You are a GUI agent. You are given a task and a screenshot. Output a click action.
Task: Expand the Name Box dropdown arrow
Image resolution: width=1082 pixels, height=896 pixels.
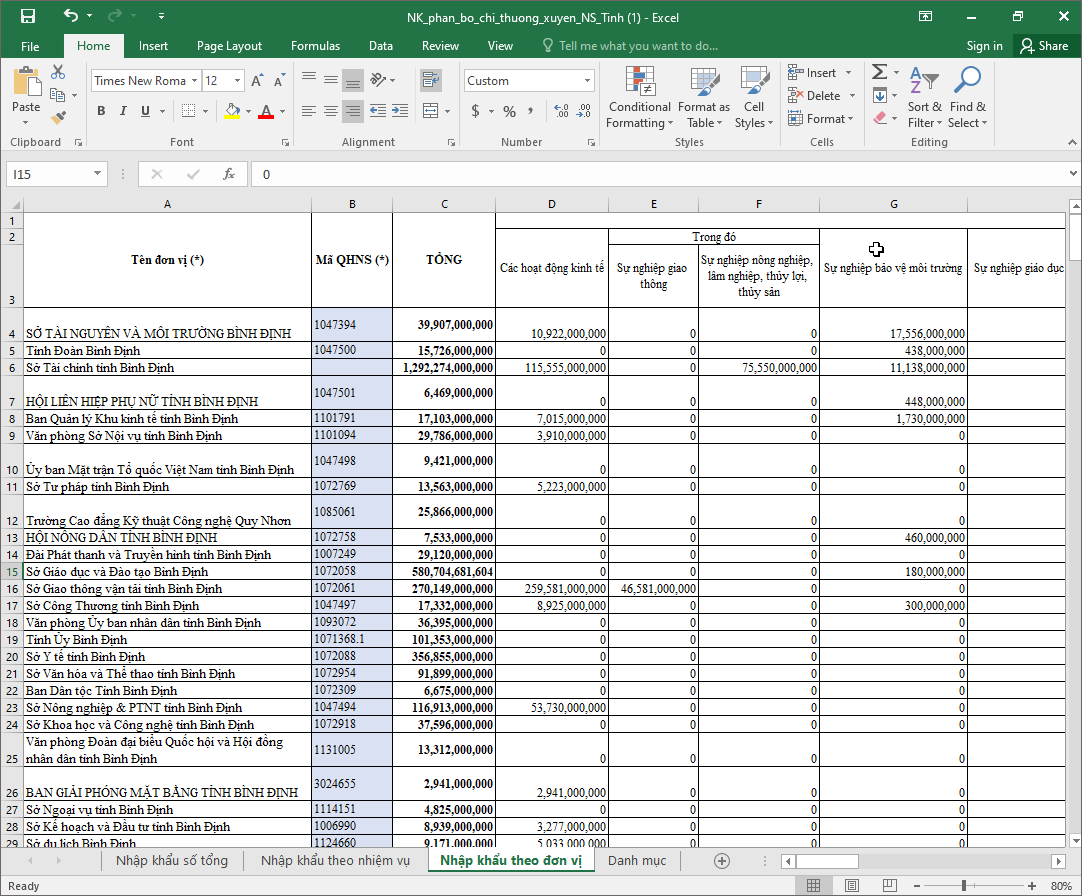[x=98, y=174]
